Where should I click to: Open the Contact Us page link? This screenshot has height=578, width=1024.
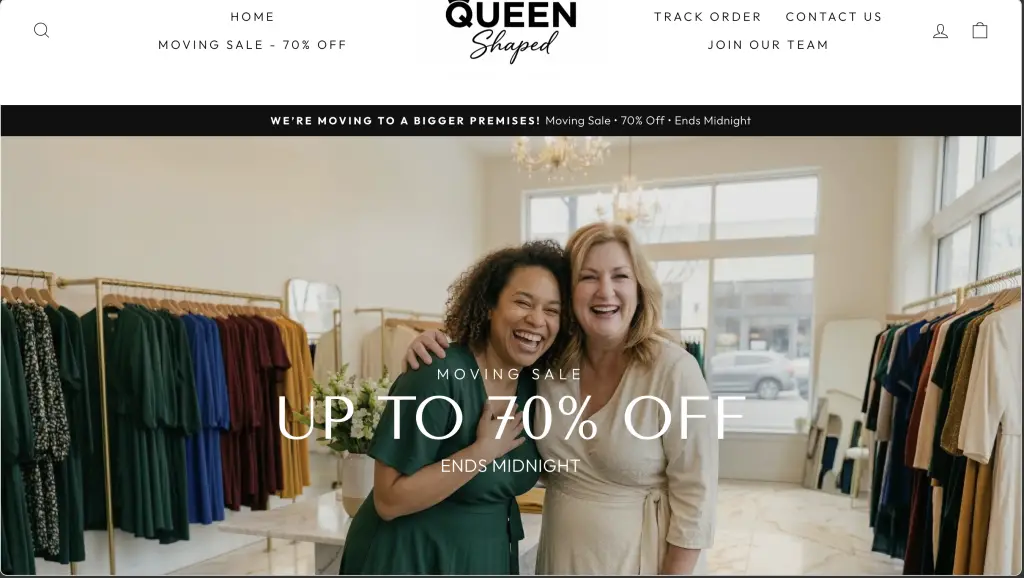(x=834, y=17)
